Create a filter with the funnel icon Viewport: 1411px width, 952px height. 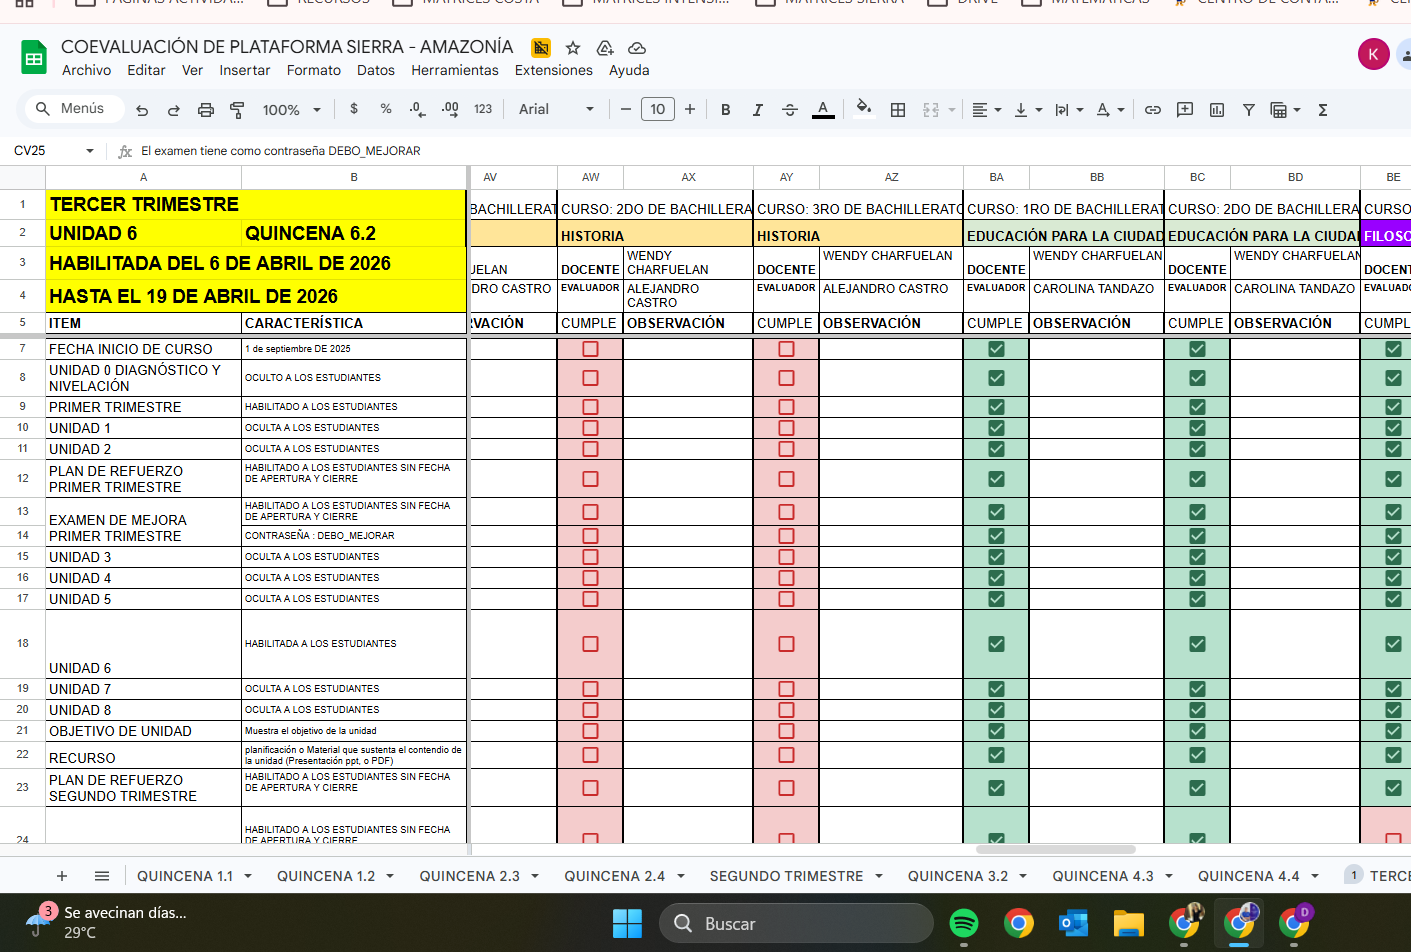[x=1248, y=110]
